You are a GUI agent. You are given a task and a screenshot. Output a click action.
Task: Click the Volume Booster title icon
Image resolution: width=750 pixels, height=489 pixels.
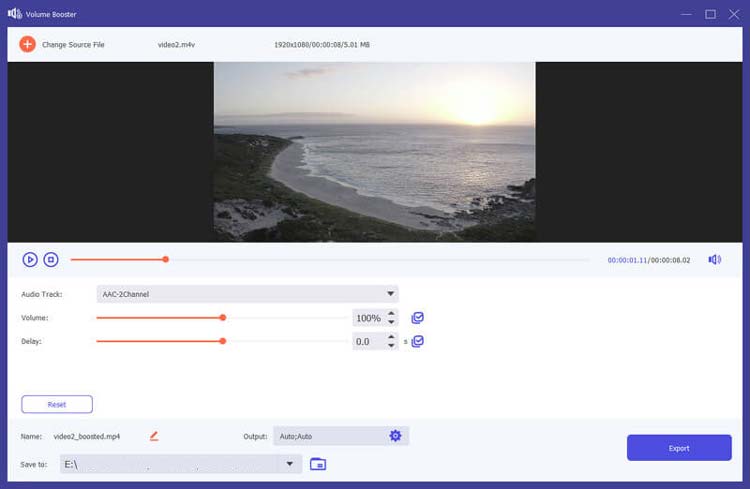click(15, 13)
